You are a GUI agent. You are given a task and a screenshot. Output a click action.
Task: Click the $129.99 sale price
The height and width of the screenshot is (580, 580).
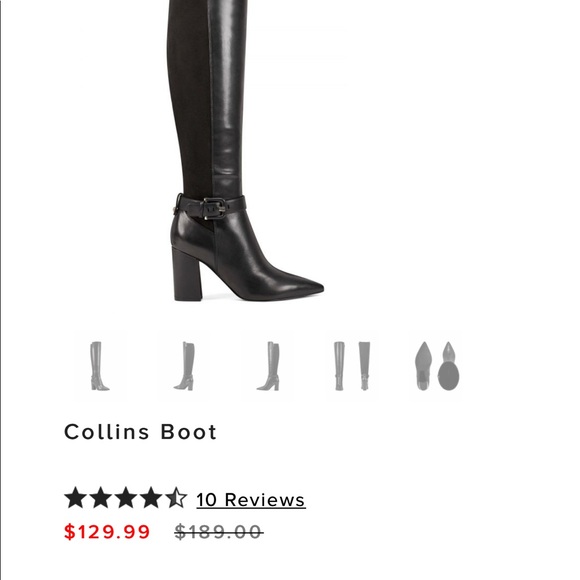107,532
